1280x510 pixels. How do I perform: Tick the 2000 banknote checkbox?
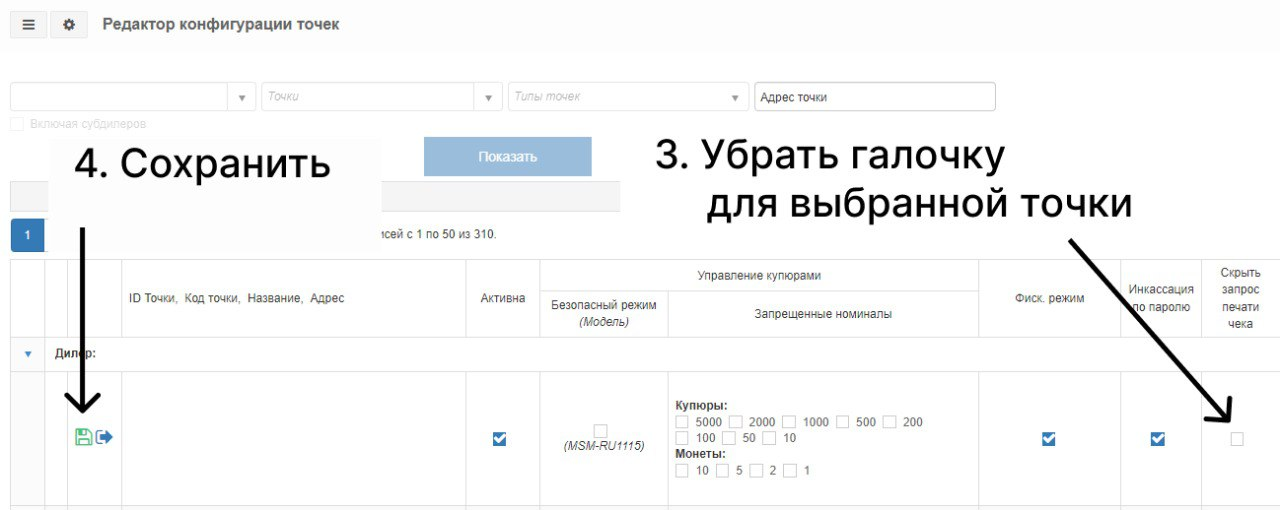(x=736, y=422)
